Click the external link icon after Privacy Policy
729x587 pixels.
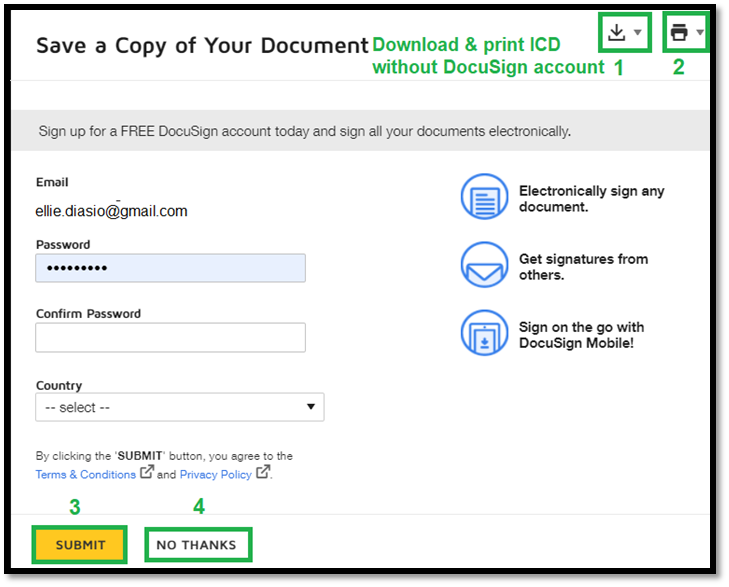[263, 472]
